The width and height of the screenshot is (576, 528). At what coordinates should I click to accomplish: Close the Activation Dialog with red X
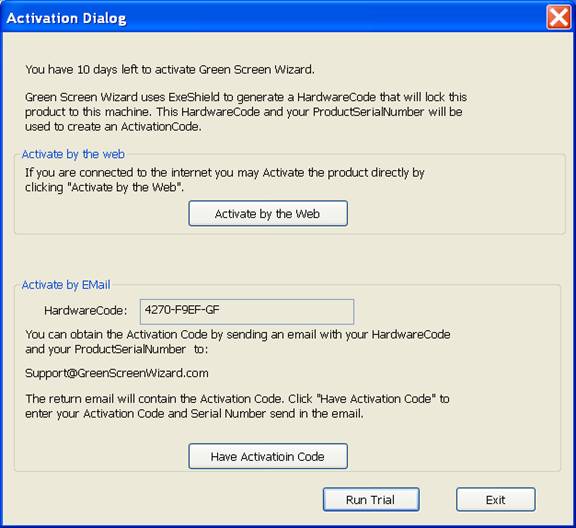[559, 17]
